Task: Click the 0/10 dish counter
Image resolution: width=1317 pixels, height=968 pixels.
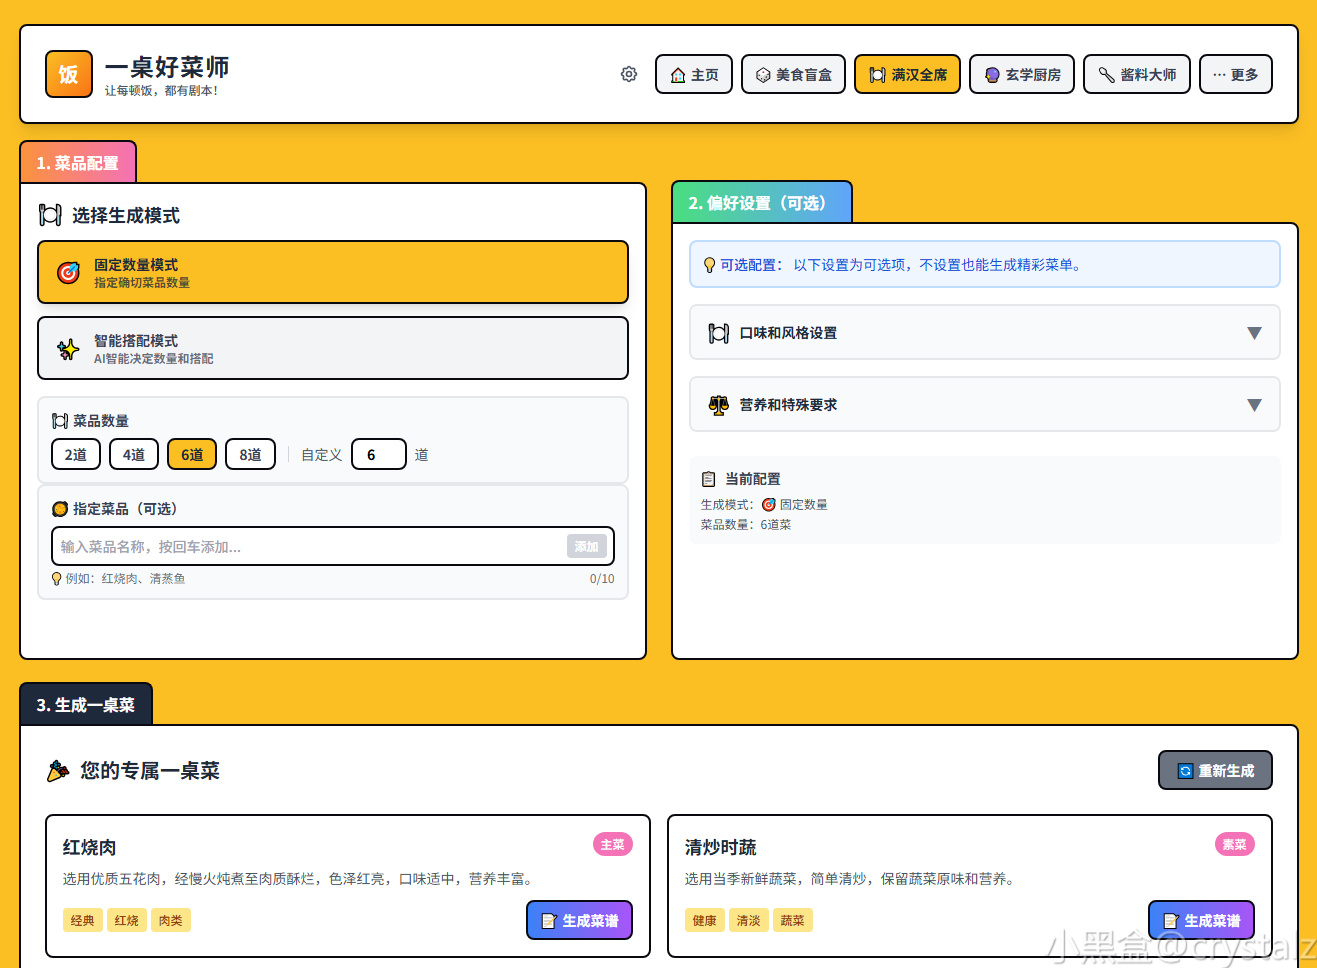Action: (602, 579)
